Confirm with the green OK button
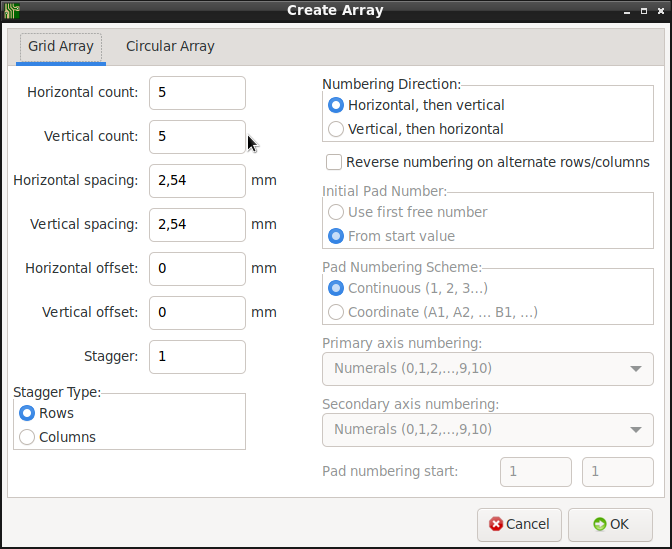Screen dimensions: 672x549 pos(610,525)
